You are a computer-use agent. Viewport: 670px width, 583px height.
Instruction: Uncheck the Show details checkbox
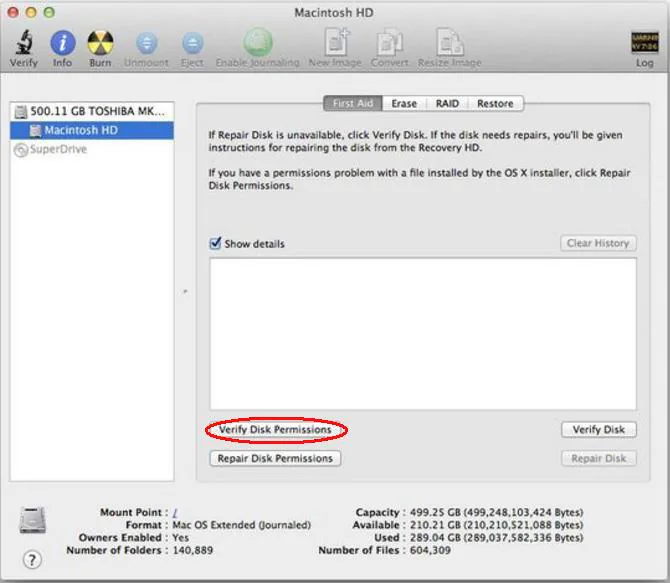pyautogui.click(x=215, y=243)
